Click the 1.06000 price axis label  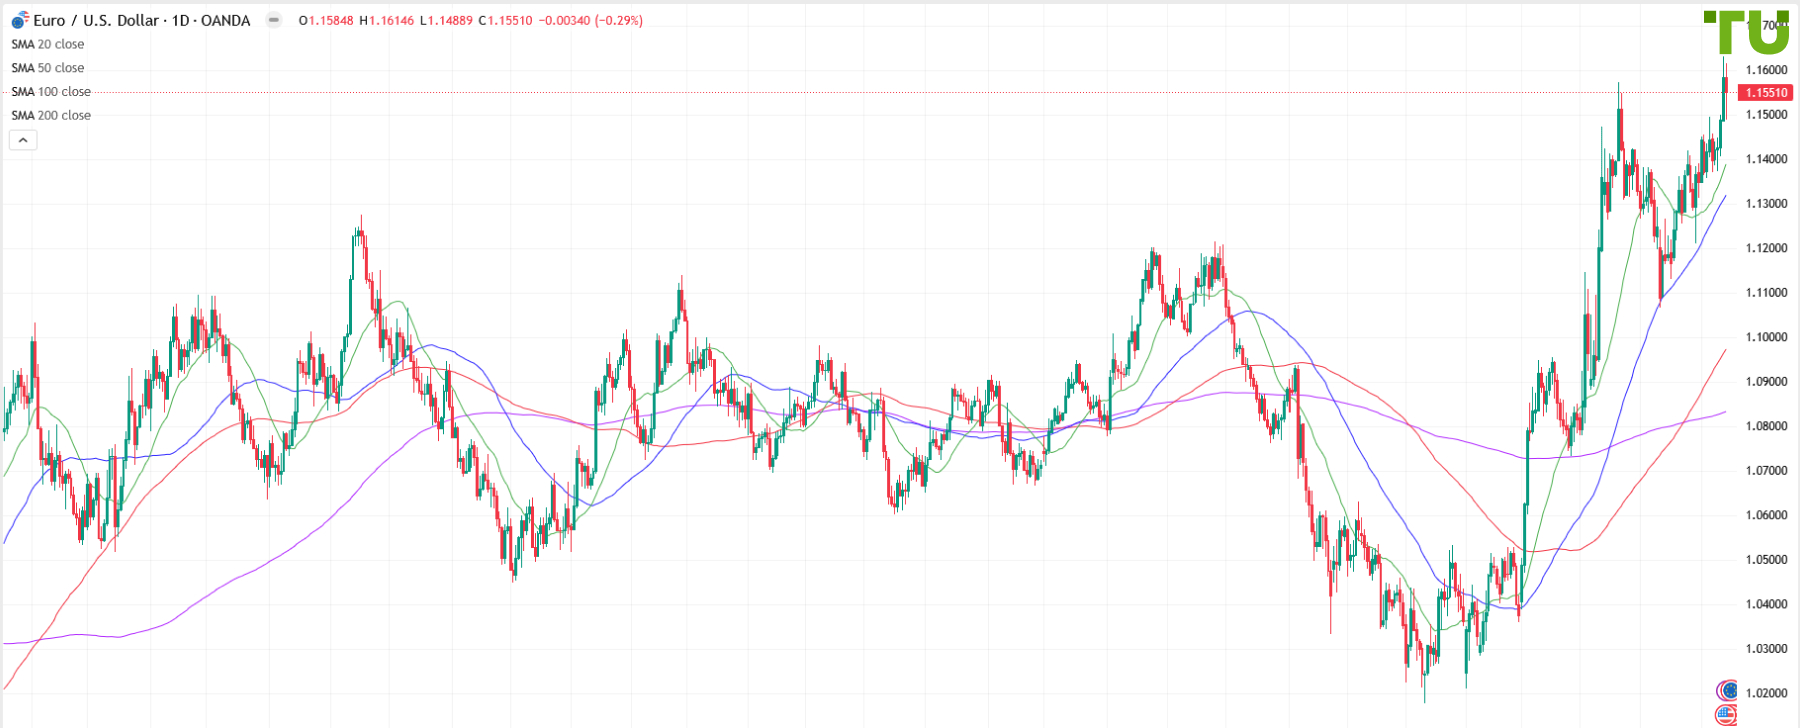tap(1766, 515)
